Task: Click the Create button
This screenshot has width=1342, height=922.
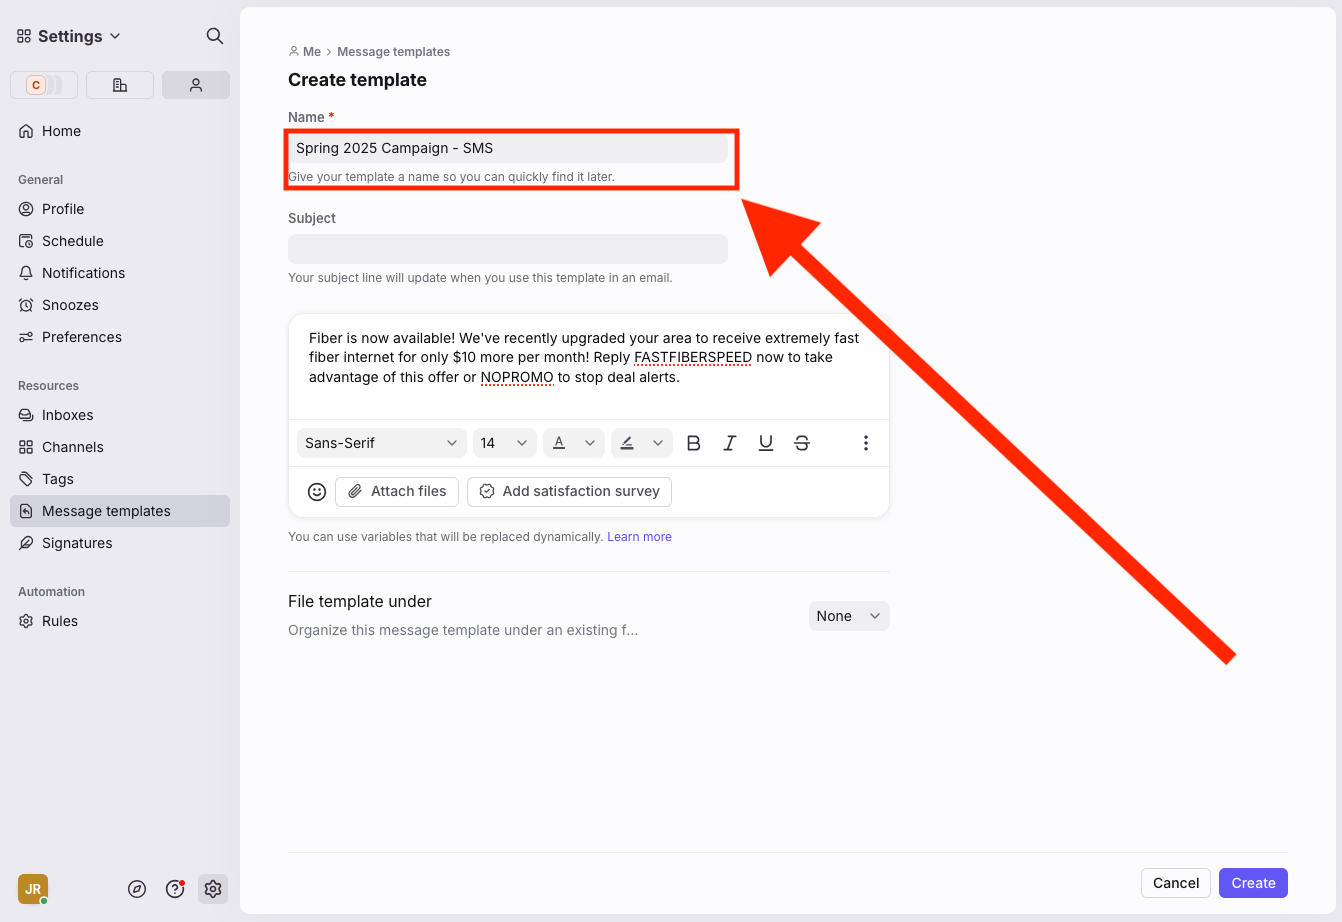Action: pyautogui.click(x=1253, y=883)
